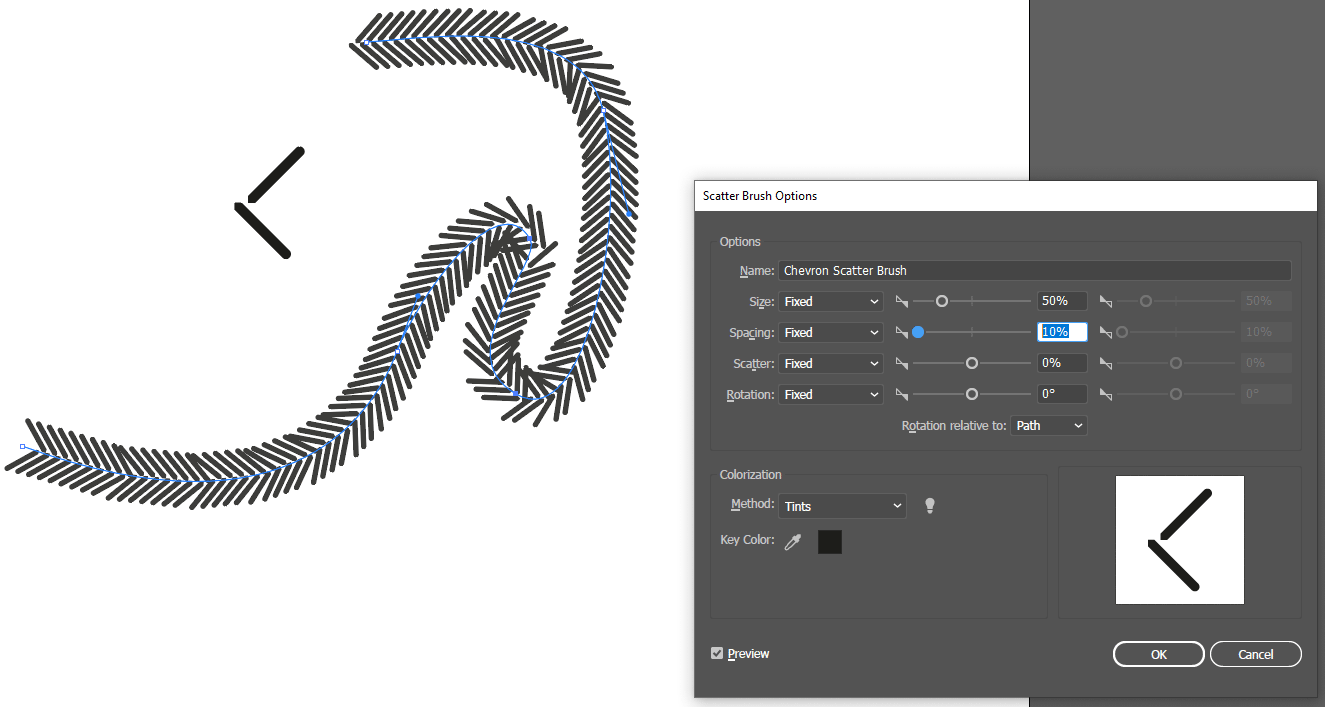This screenshot has height=707, width=1325.
Task: Open the Colorization Tips lightbulb
Action: [x=929, y=505]
